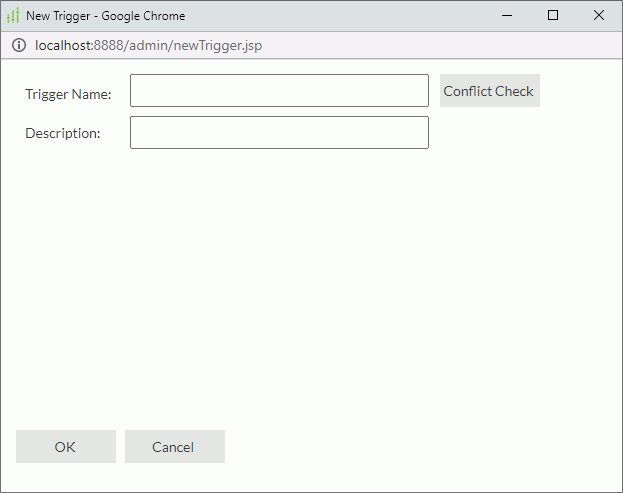
Task: View site information icon beside URL
Action: coord(19,46)
